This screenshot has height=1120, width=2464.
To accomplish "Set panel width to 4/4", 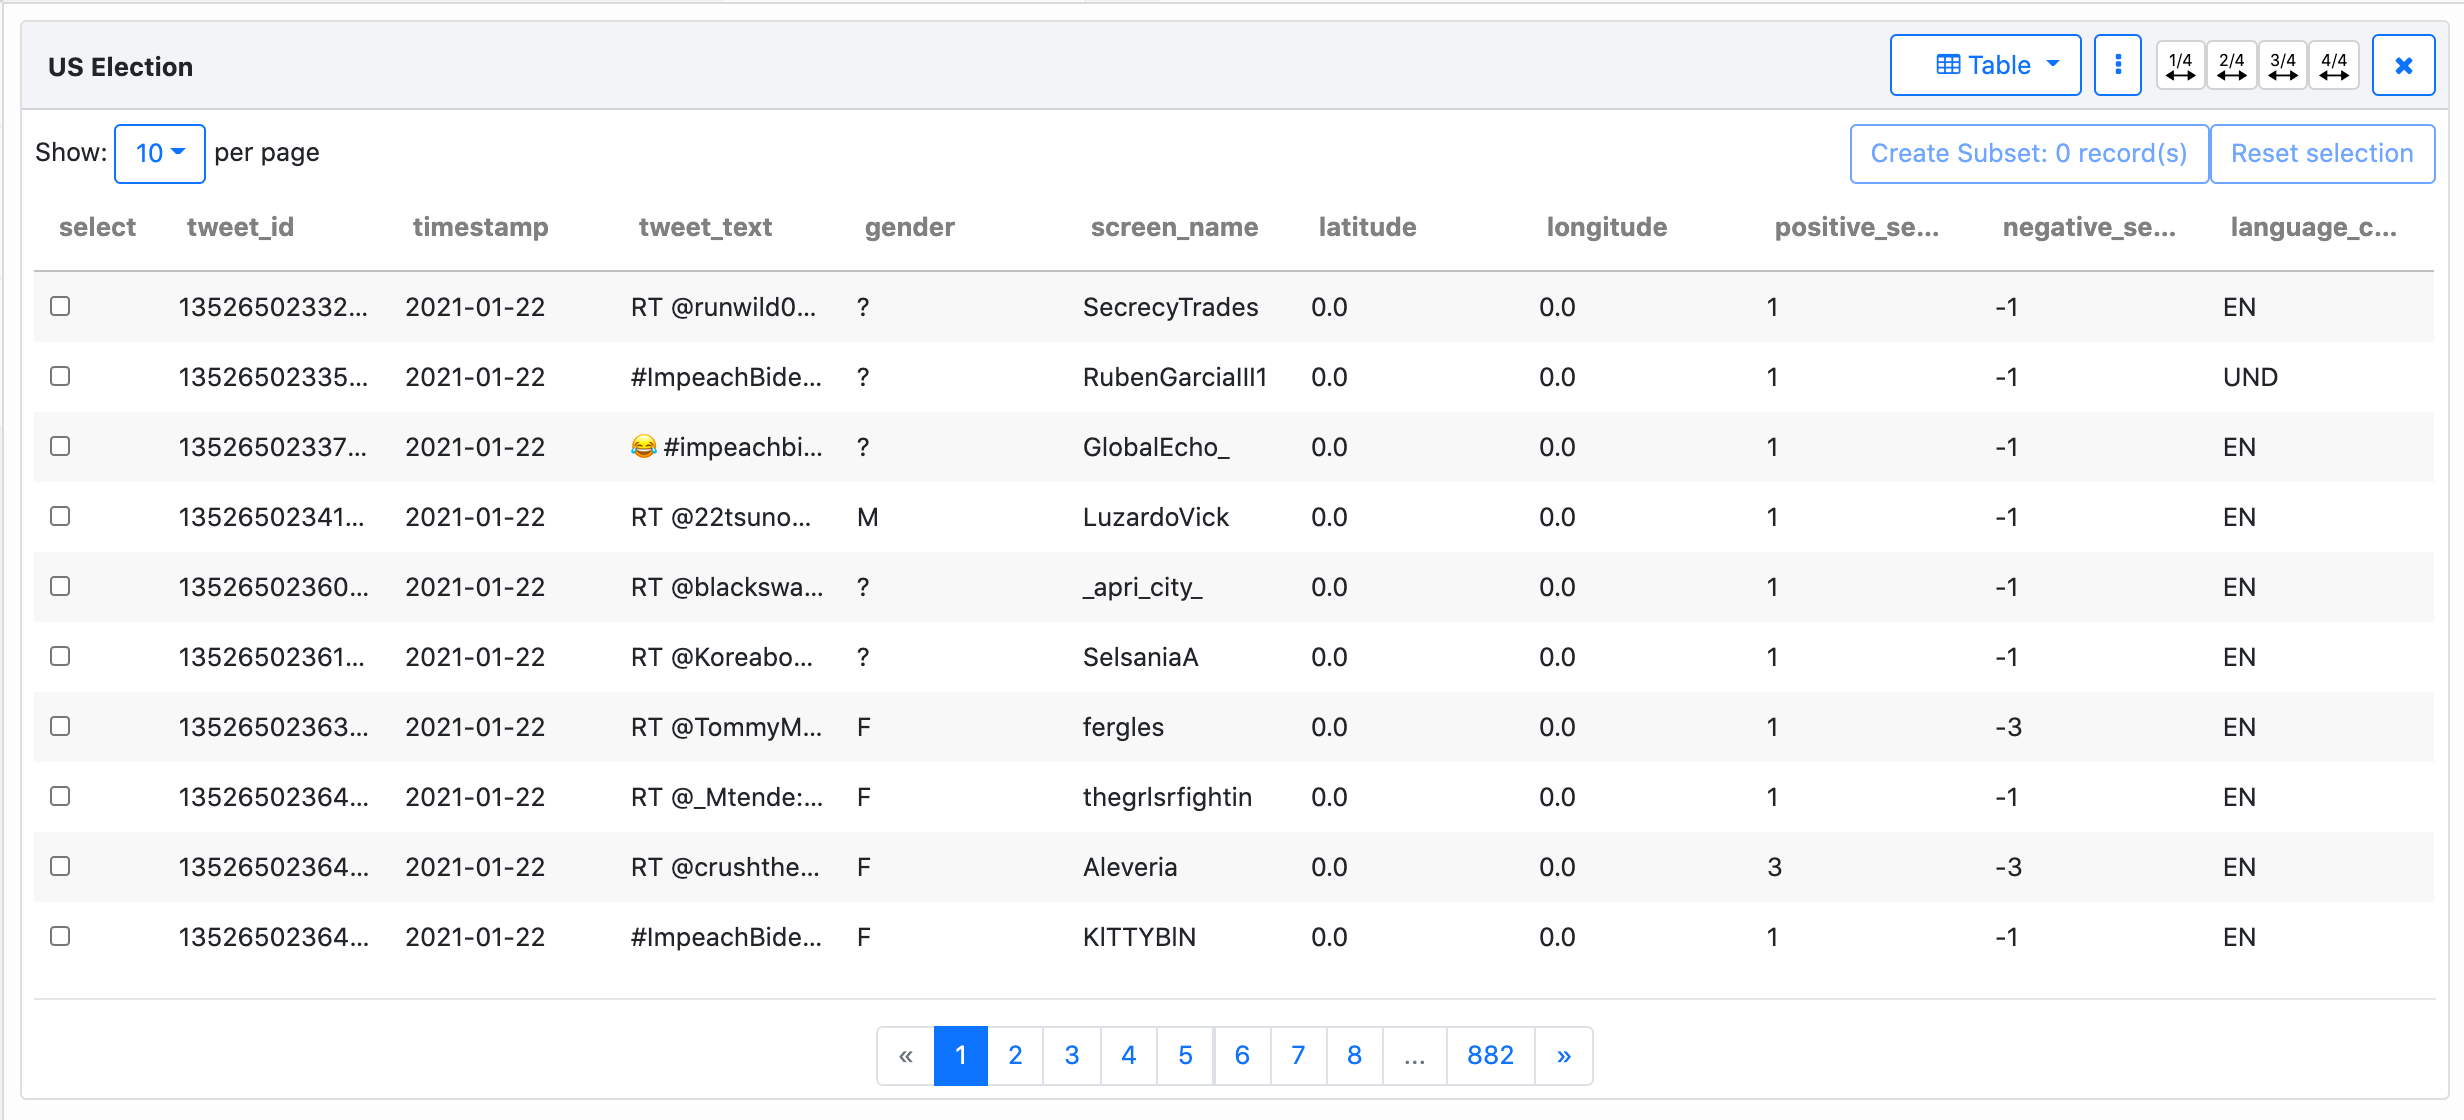I will (2333, 65).
